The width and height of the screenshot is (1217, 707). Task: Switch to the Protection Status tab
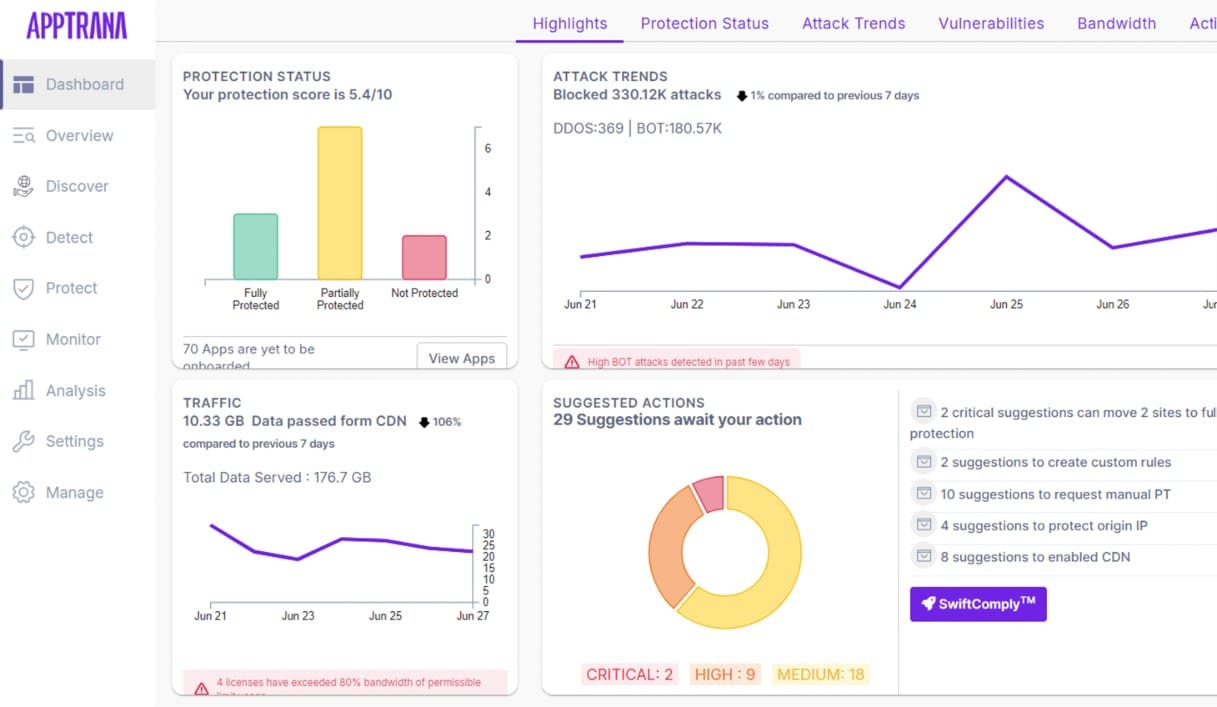coord(705,23)
